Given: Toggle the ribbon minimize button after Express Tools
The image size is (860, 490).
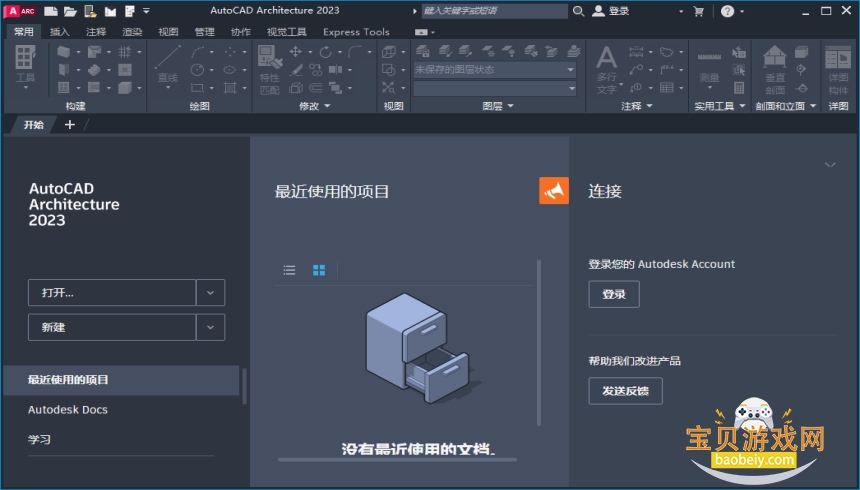Looking at the screenshot, I should [x=421, y=32].
